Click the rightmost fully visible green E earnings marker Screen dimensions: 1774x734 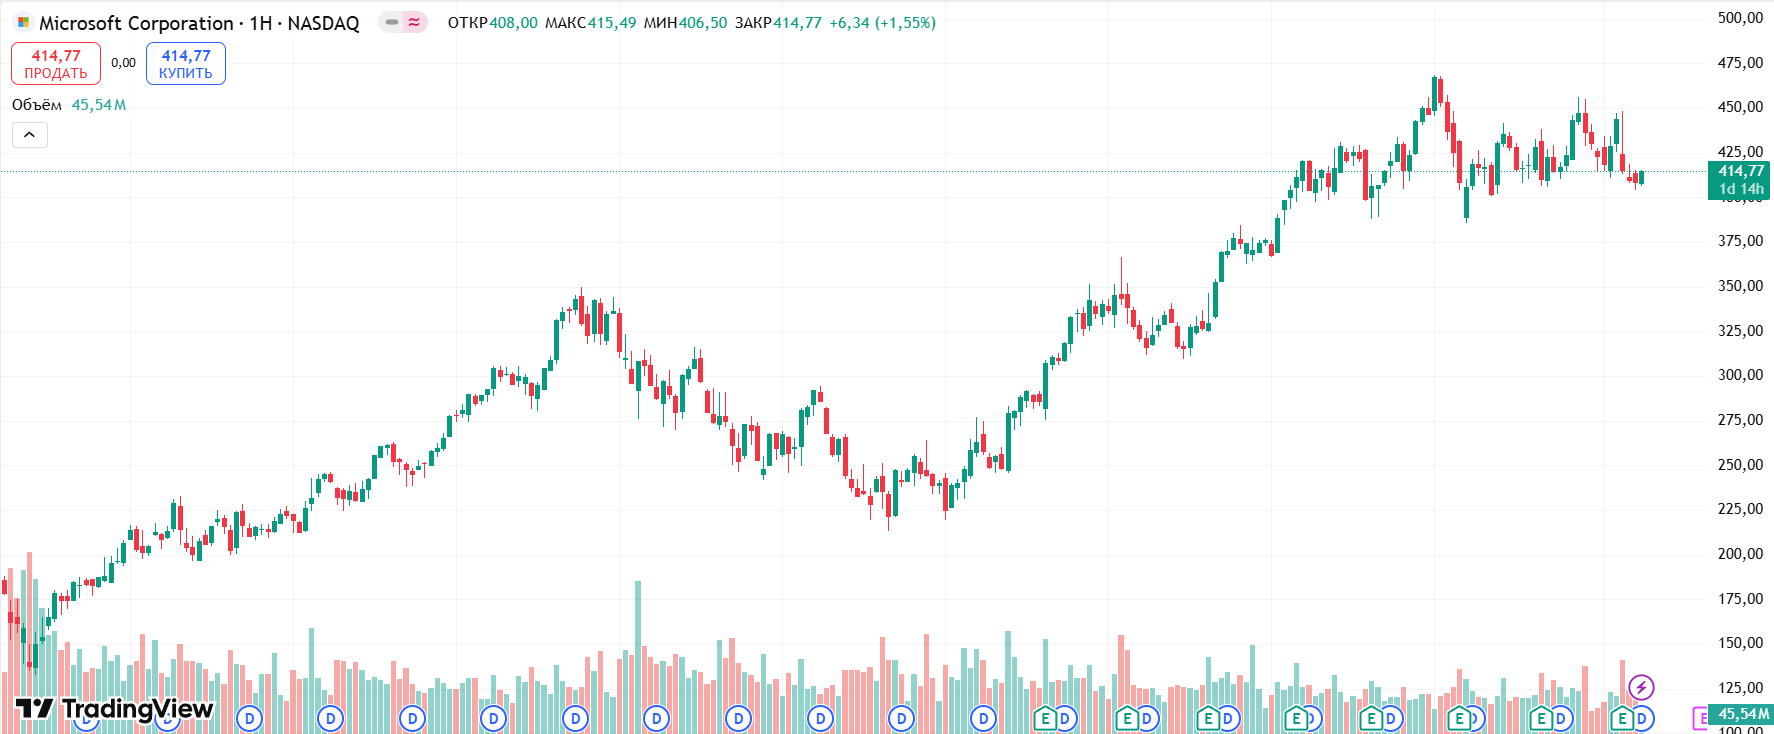tap(1622, 718)
